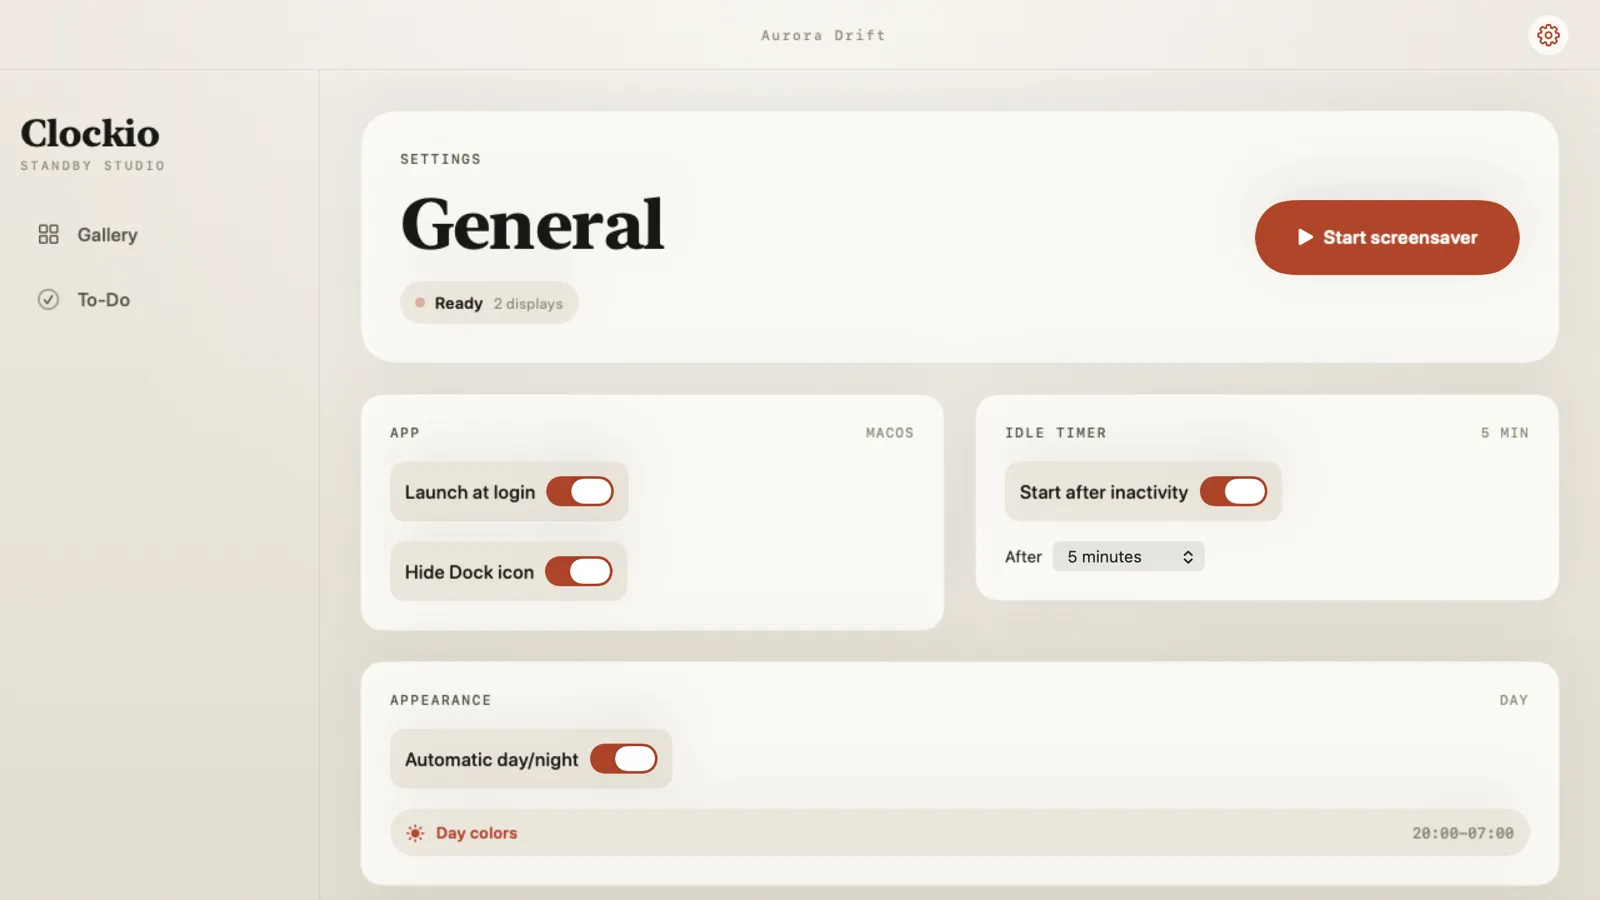Image resolution: width=1600 pixels, height=900 pixels.
Task: Click the 20:00–07:00 schedule time
Action: pos(1463,833)
